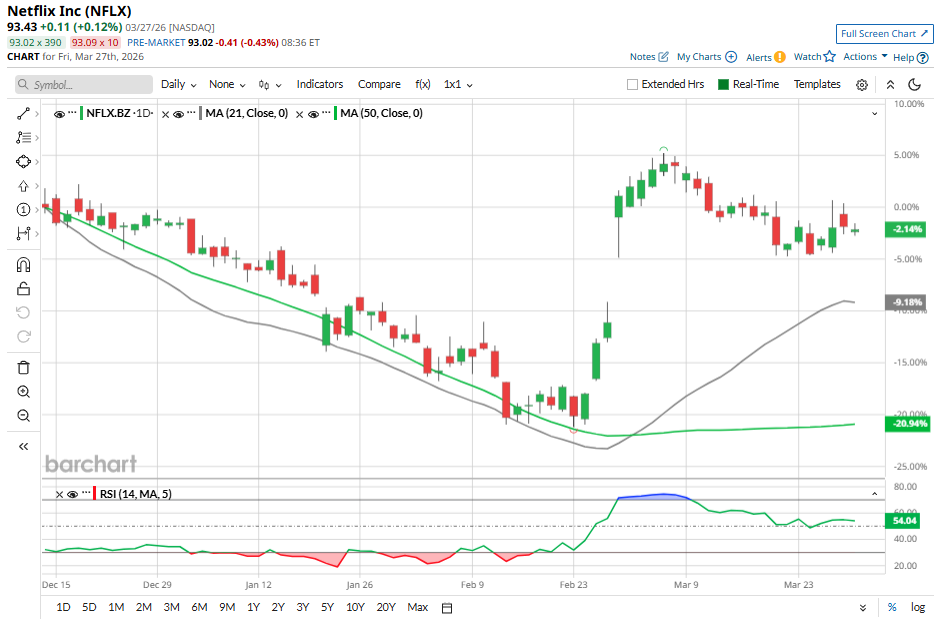
Task: Open the Actions dropdown menu
Action: tap(864, 57)
